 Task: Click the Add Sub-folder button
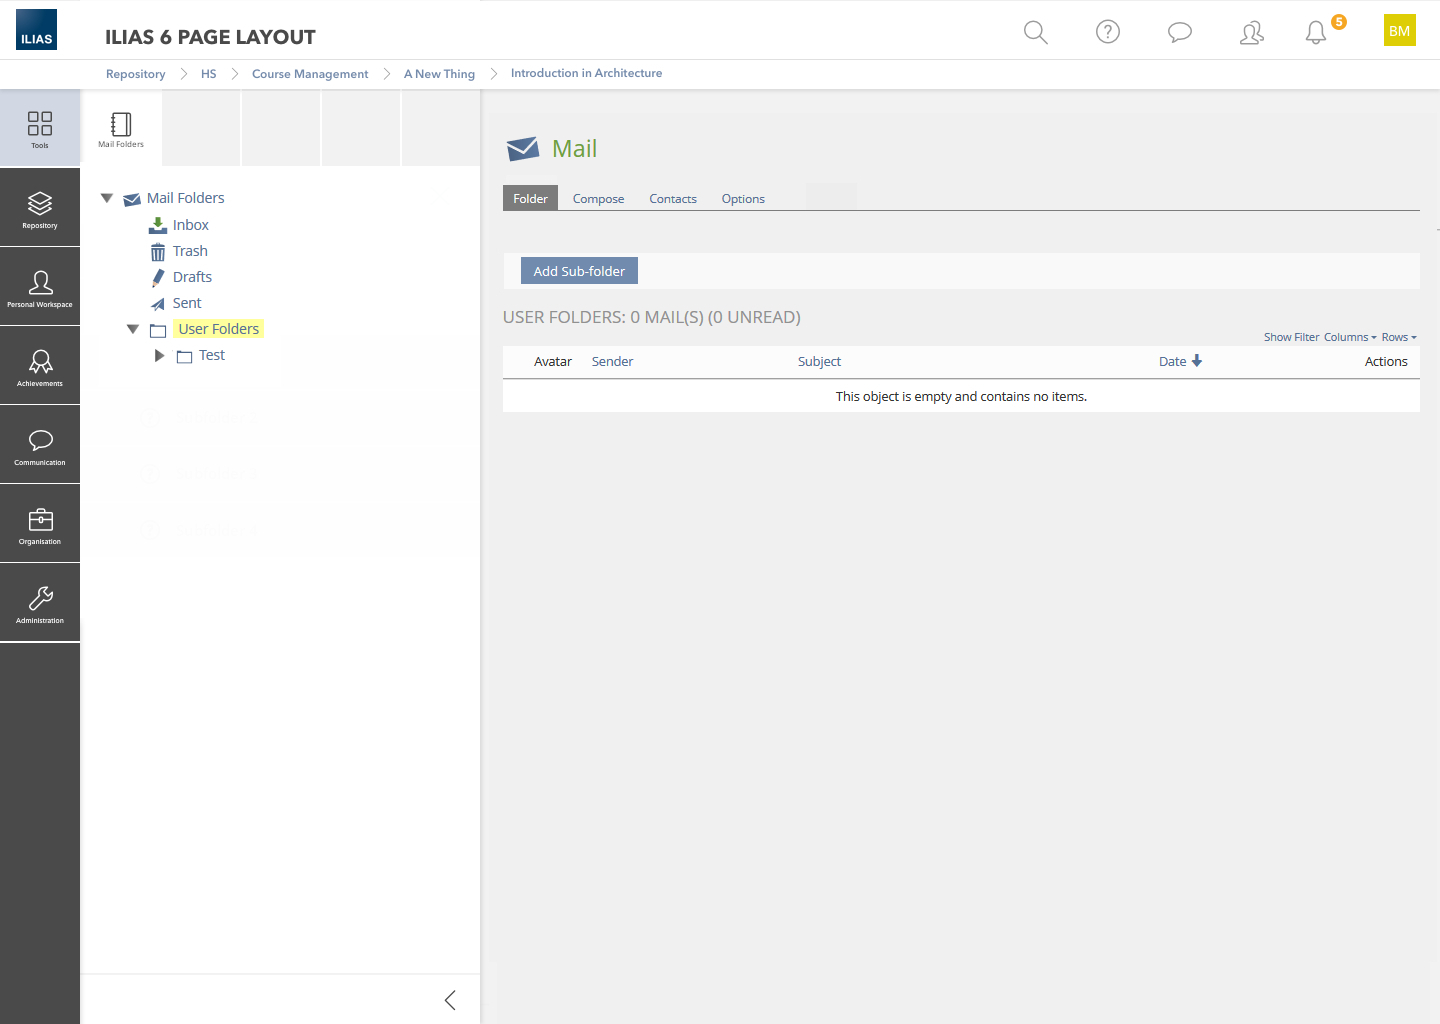[579, 271]
